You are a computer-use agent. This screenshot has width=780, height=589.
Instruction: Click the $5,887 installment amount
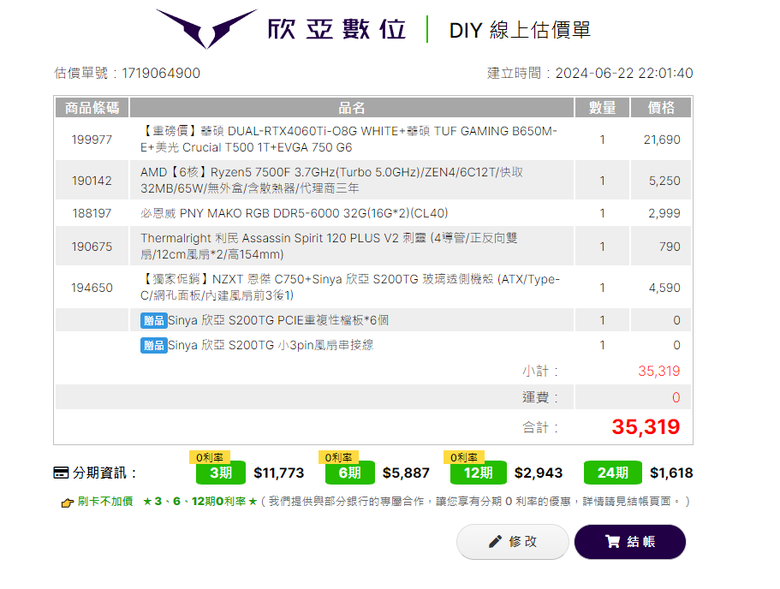coord(406,473)
